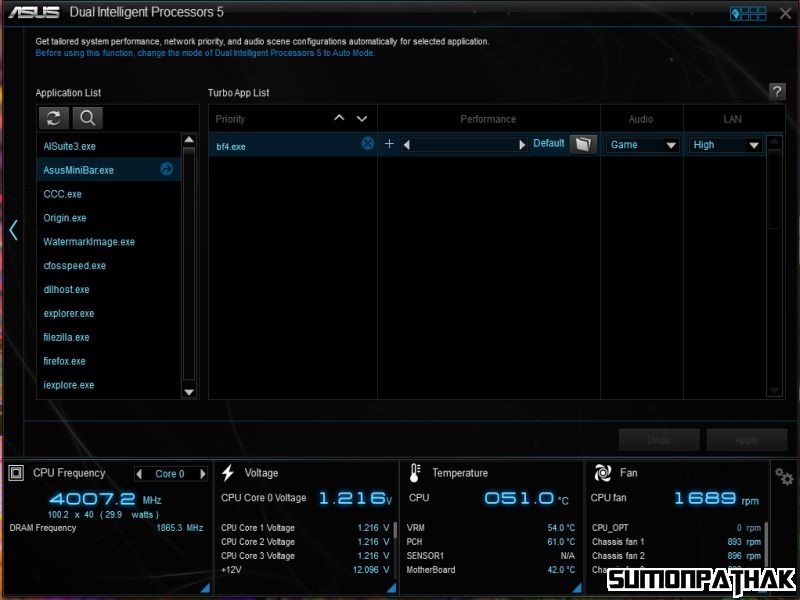Select AISuite3.exe in Application List

pos(109,146)
